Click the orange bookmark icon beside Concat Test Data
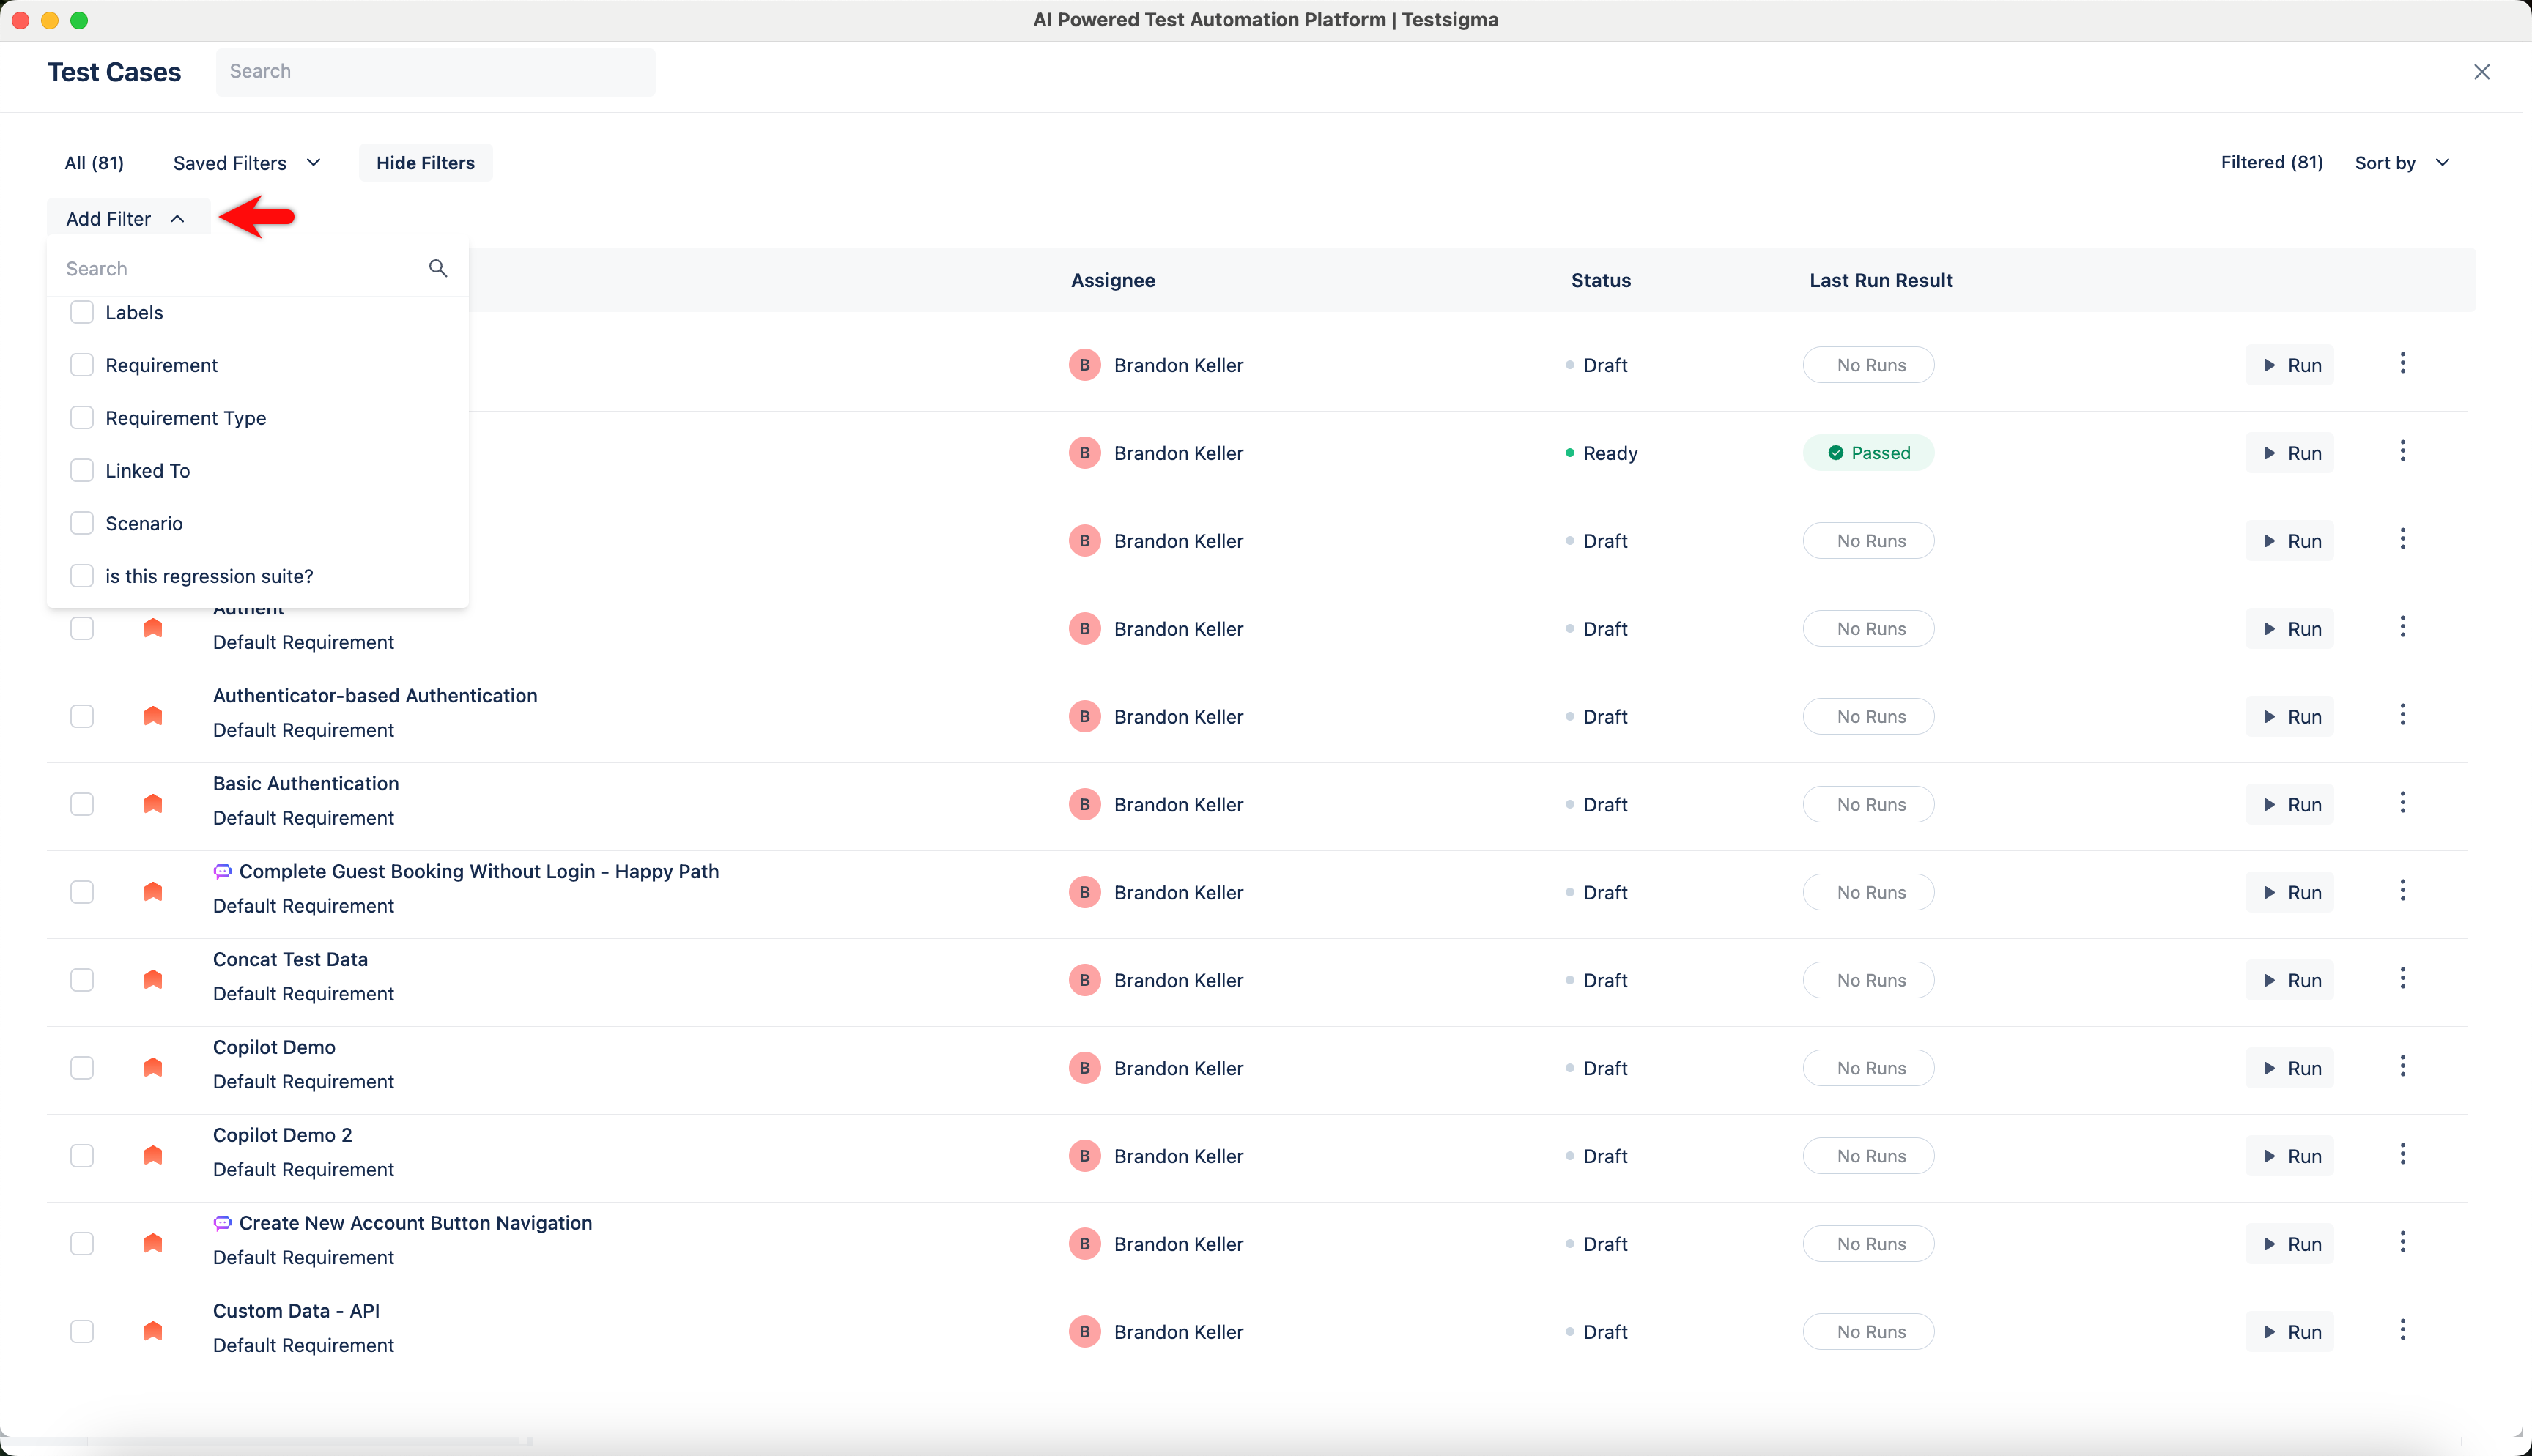Image resolution: width=2532 pixels, height=1456 pixels. click(153, 979)
